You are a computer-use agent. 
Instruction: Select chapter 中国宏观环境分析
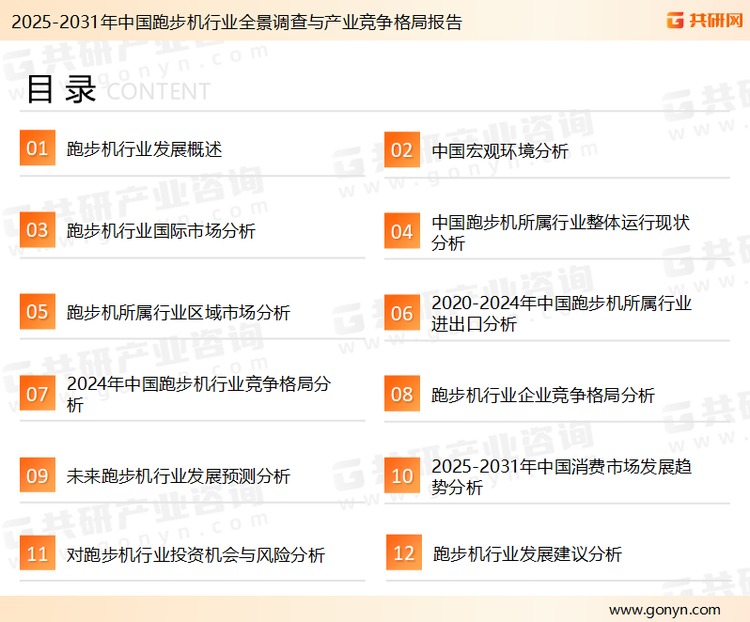[x=500, y=151]
